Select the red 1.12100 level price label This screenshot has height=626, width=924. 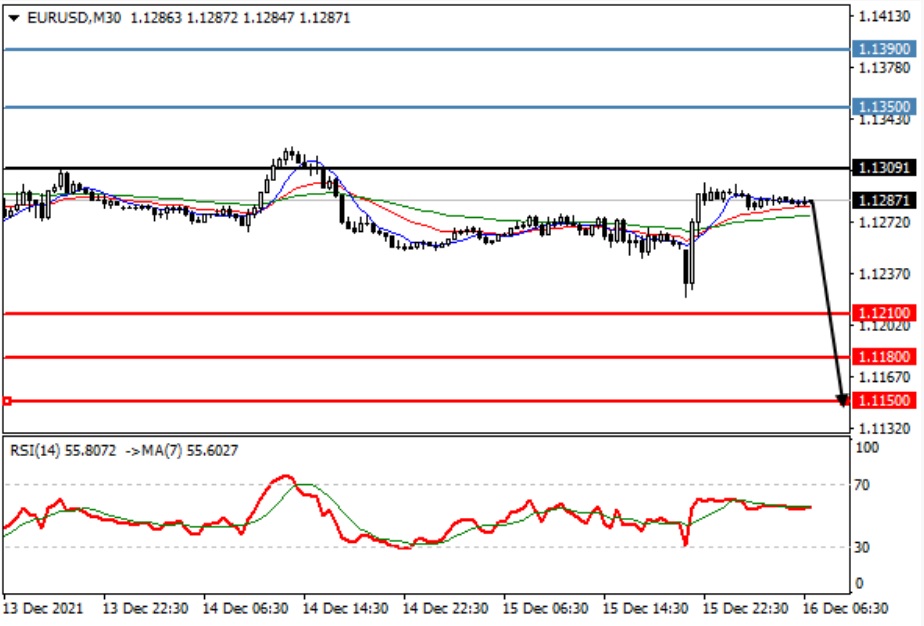[884, 313]
